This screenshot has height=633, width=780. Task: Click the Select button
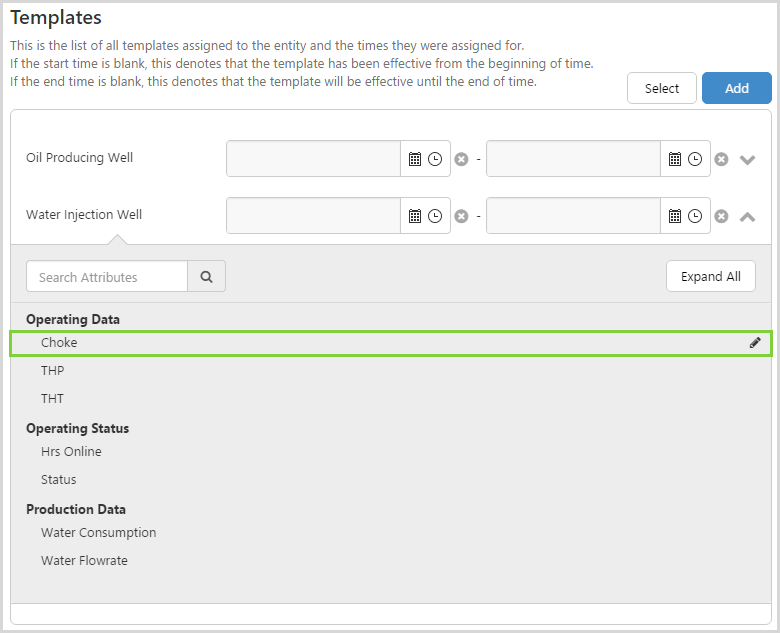[x=661, y=88]
